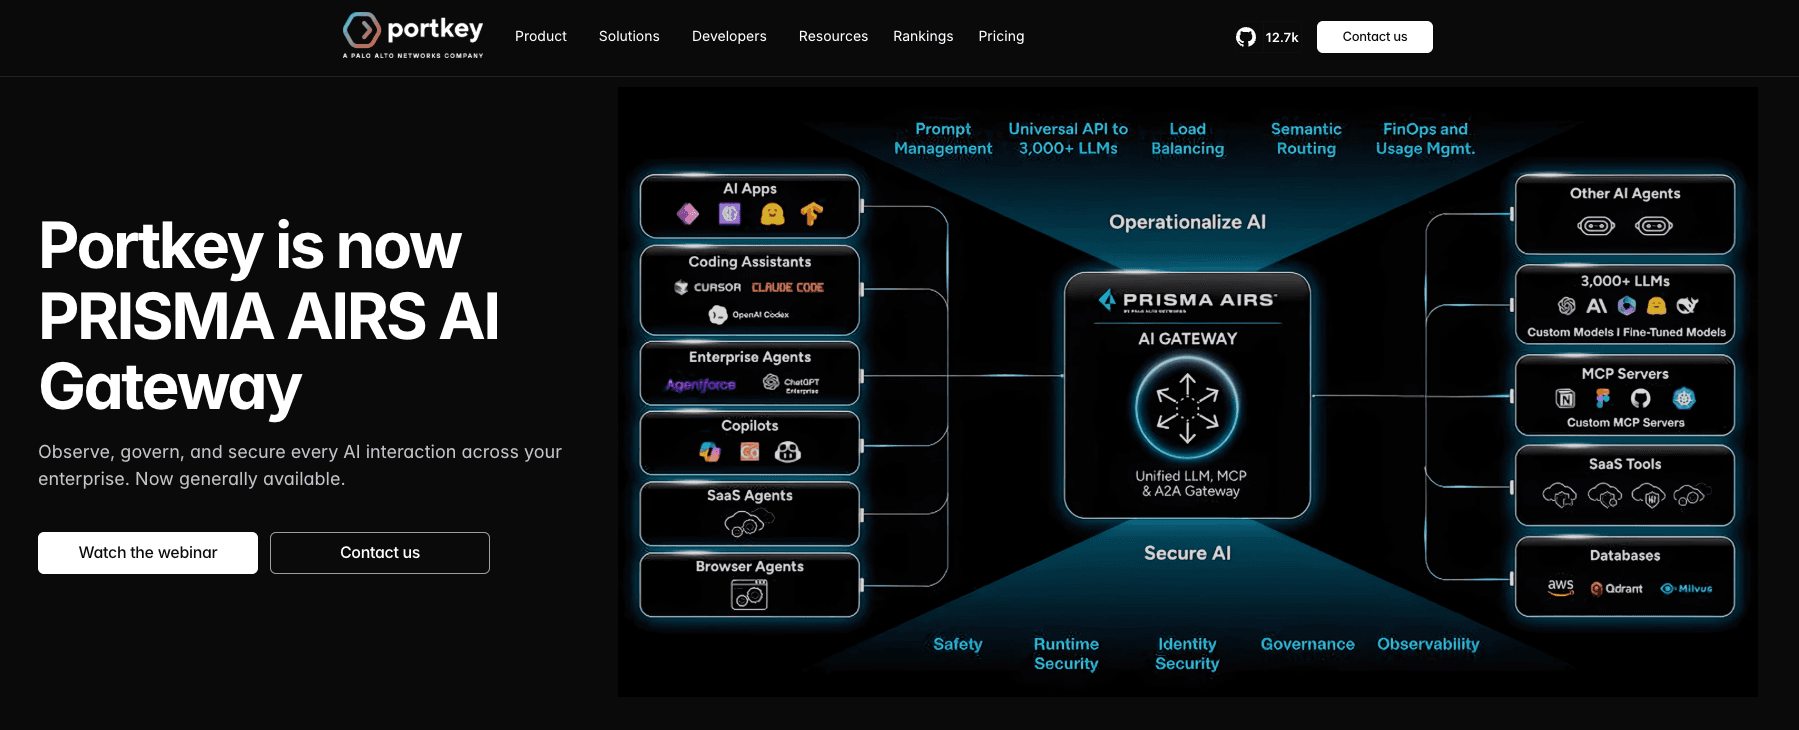1799x730 pixels.
Task: Click the Prisma AIRS logo in the center box
Action: tap(1187, 301)
